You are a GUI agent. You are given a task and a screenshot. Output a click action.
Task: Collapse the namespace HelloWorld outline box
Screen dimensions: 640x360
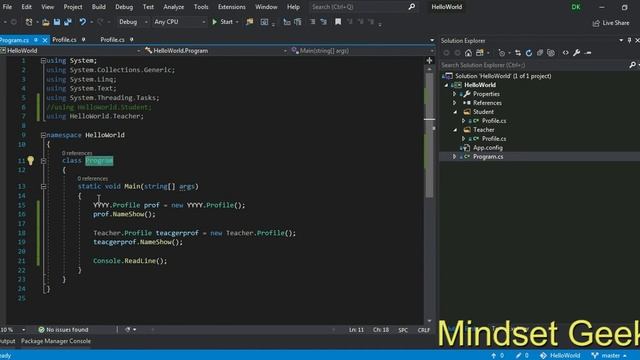pos(43,135)
